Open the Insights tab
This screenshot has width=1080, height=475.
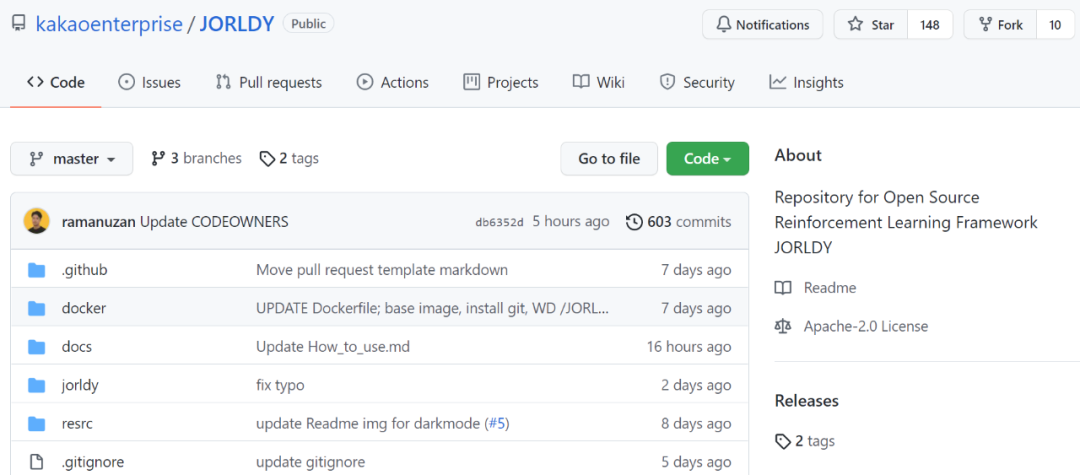point(807,83)
